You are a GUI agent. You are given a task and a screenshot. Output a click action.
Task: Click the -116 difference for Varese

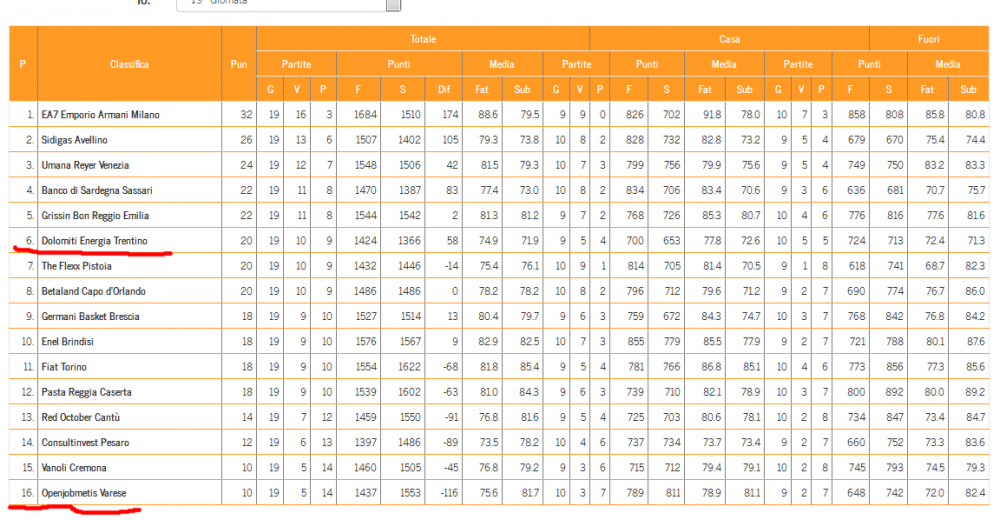[448, 493]
